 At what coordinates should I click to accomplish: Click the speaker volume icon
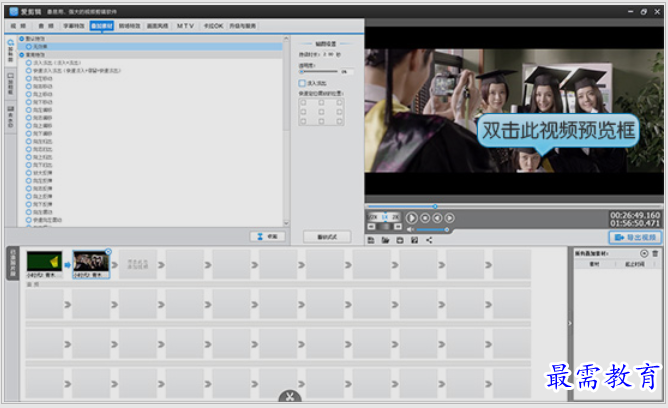[x=410, y=230]
